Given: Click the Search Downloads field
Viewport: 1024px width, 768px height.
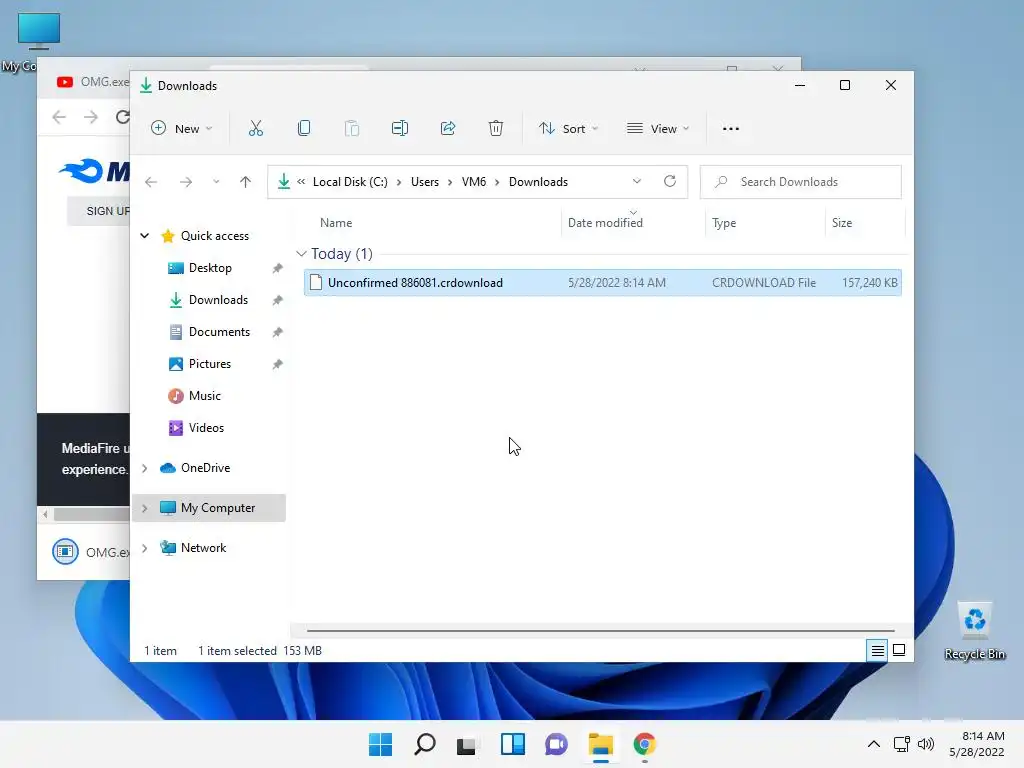Looking at the screenshot, I should [801, 182].
